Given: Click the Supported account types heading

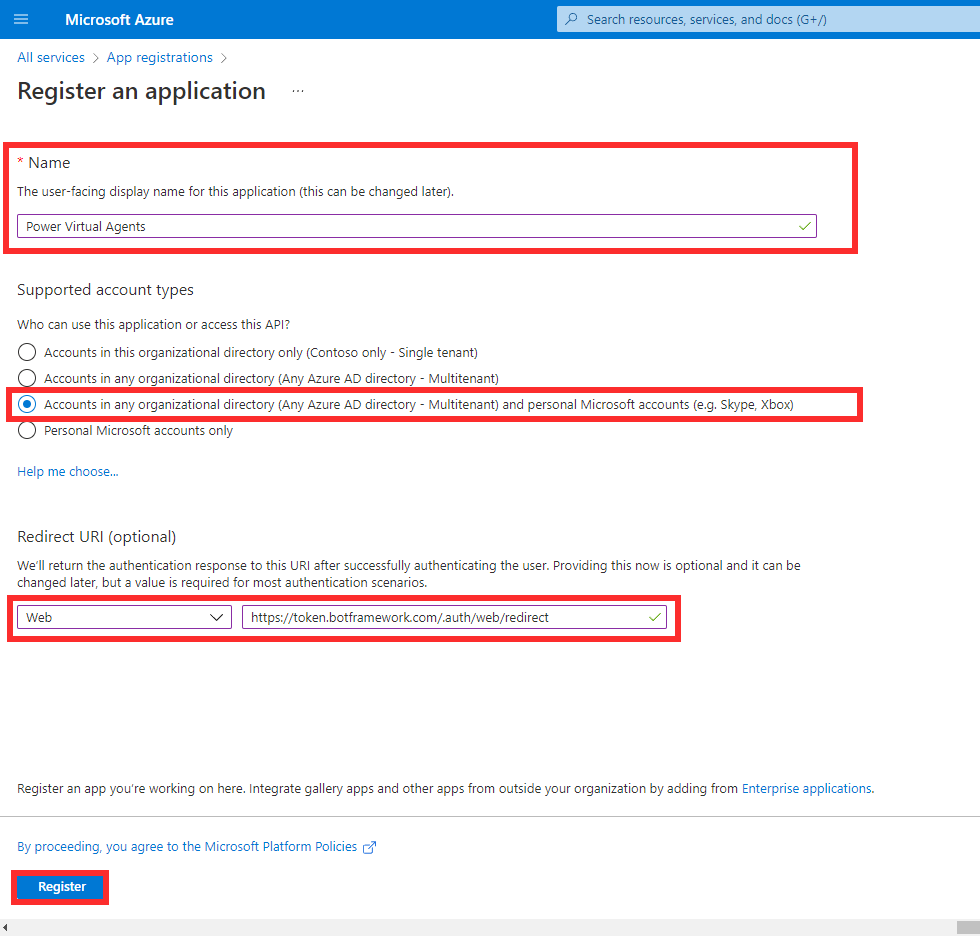Looking at the screenshot, I should point(105,290).
